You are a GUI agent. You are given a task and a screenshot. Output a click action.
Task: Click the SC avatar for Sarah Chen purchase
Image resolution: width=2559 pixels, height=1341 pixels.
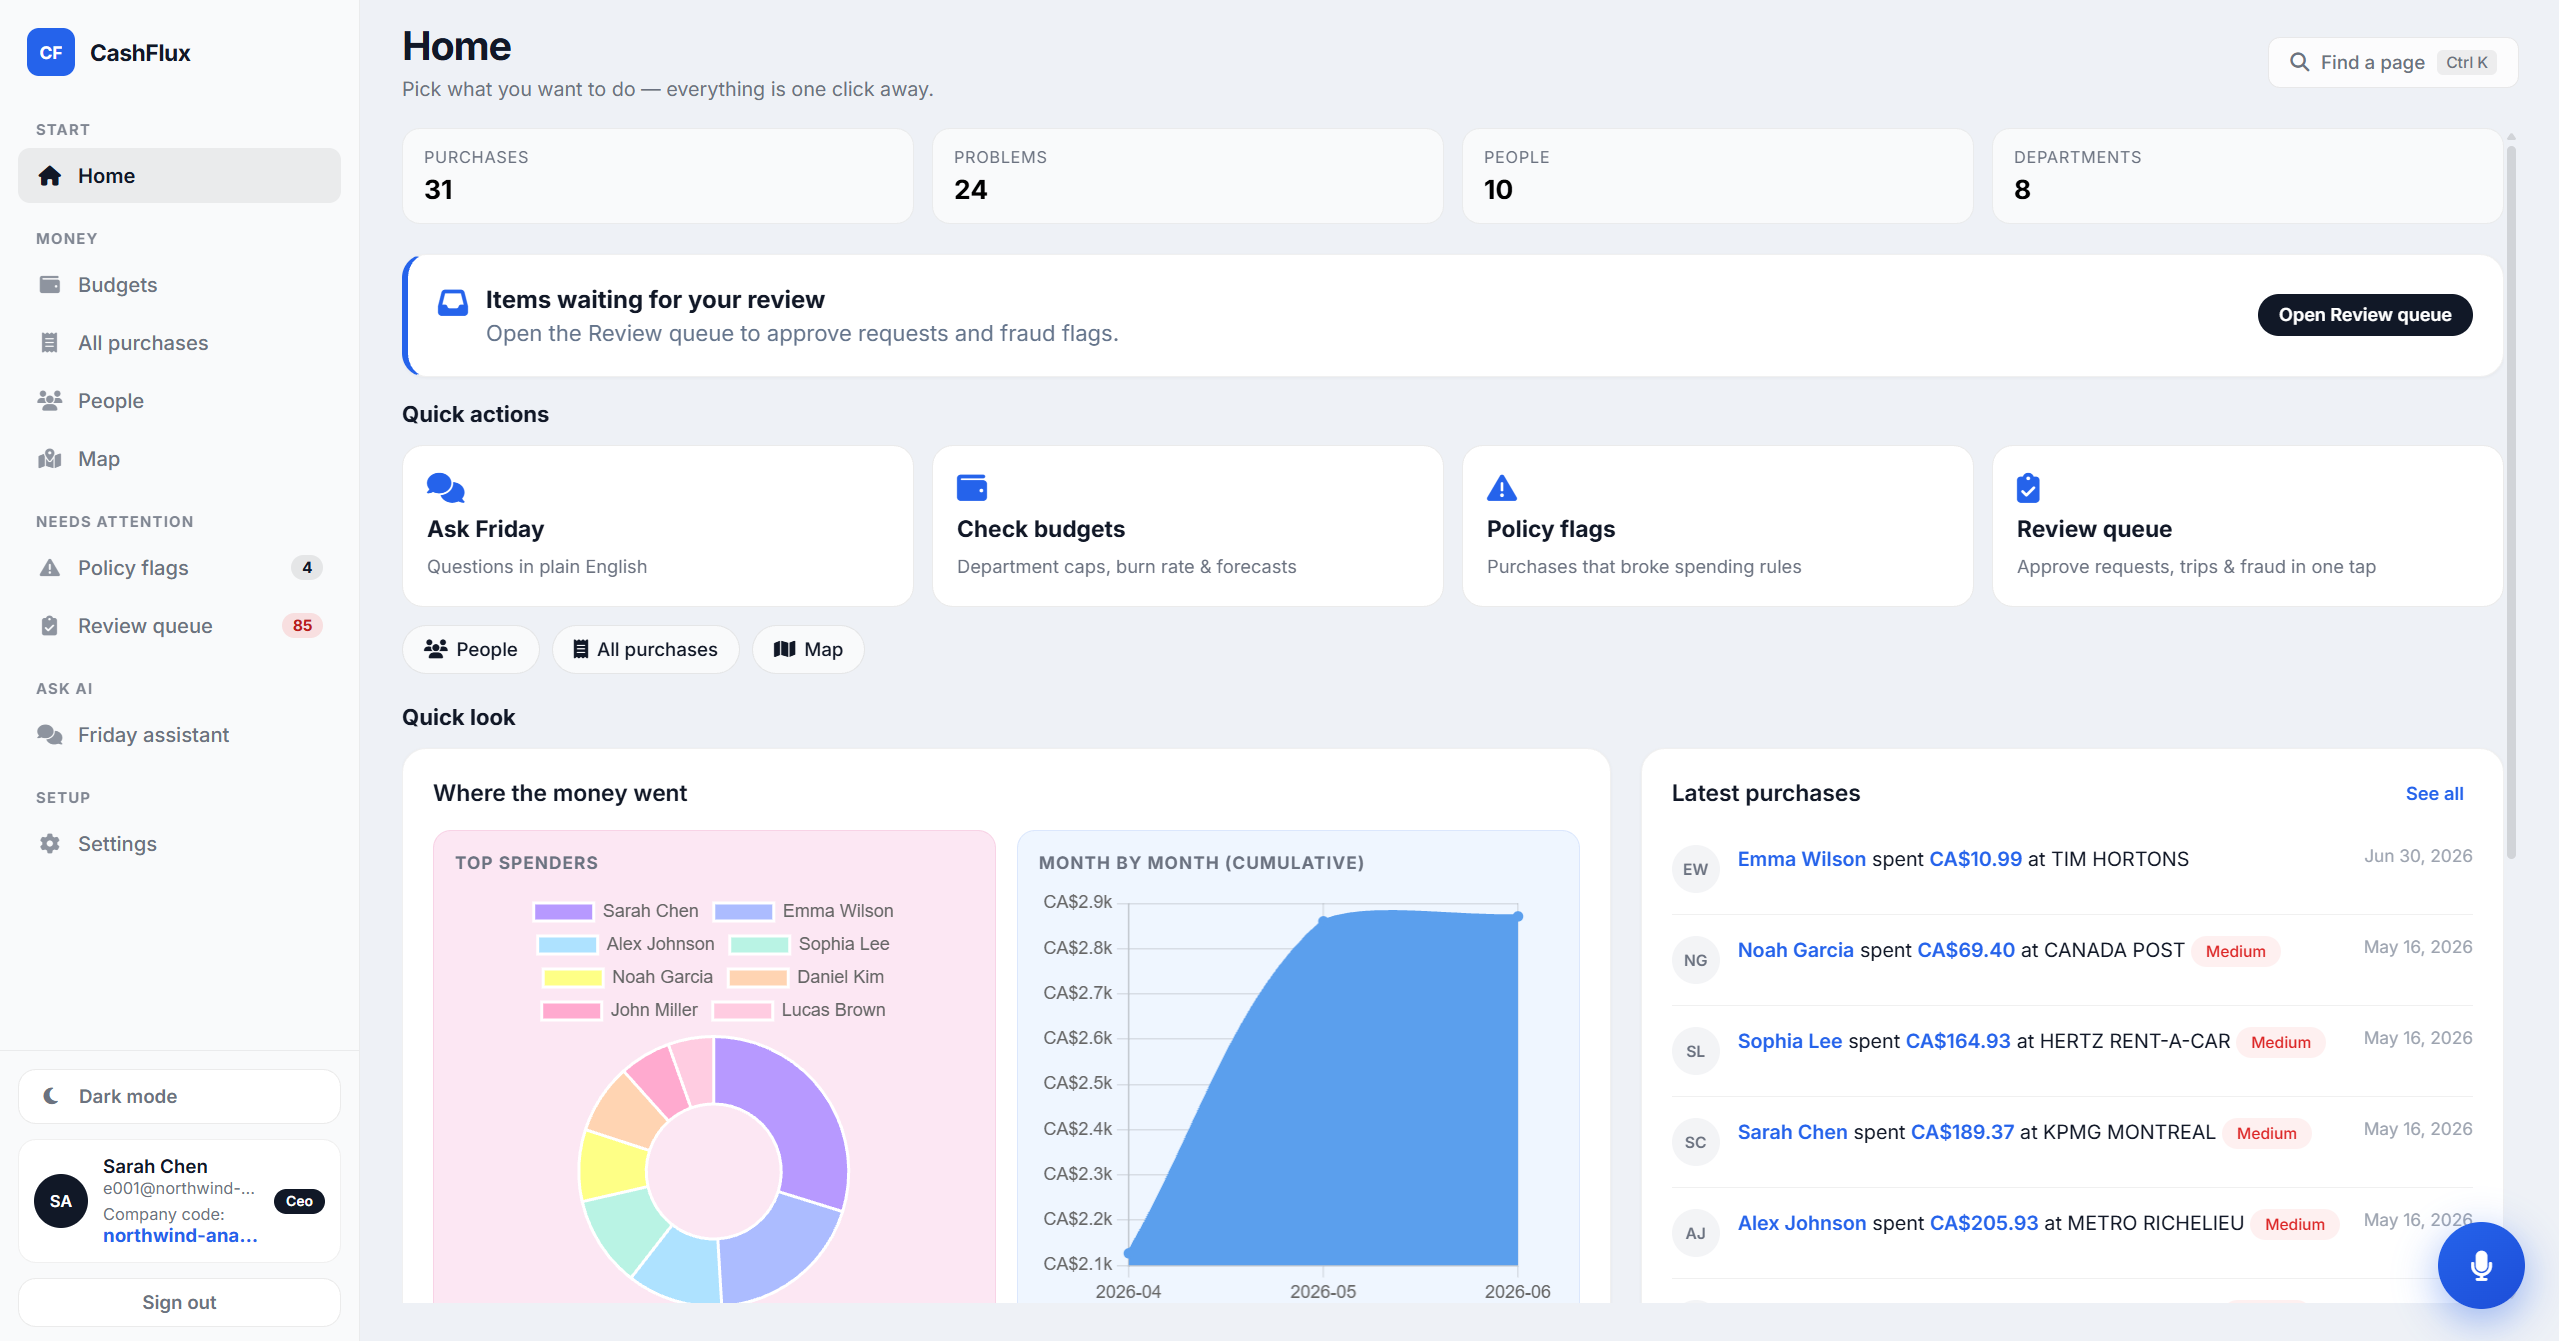[1695, 1142]
